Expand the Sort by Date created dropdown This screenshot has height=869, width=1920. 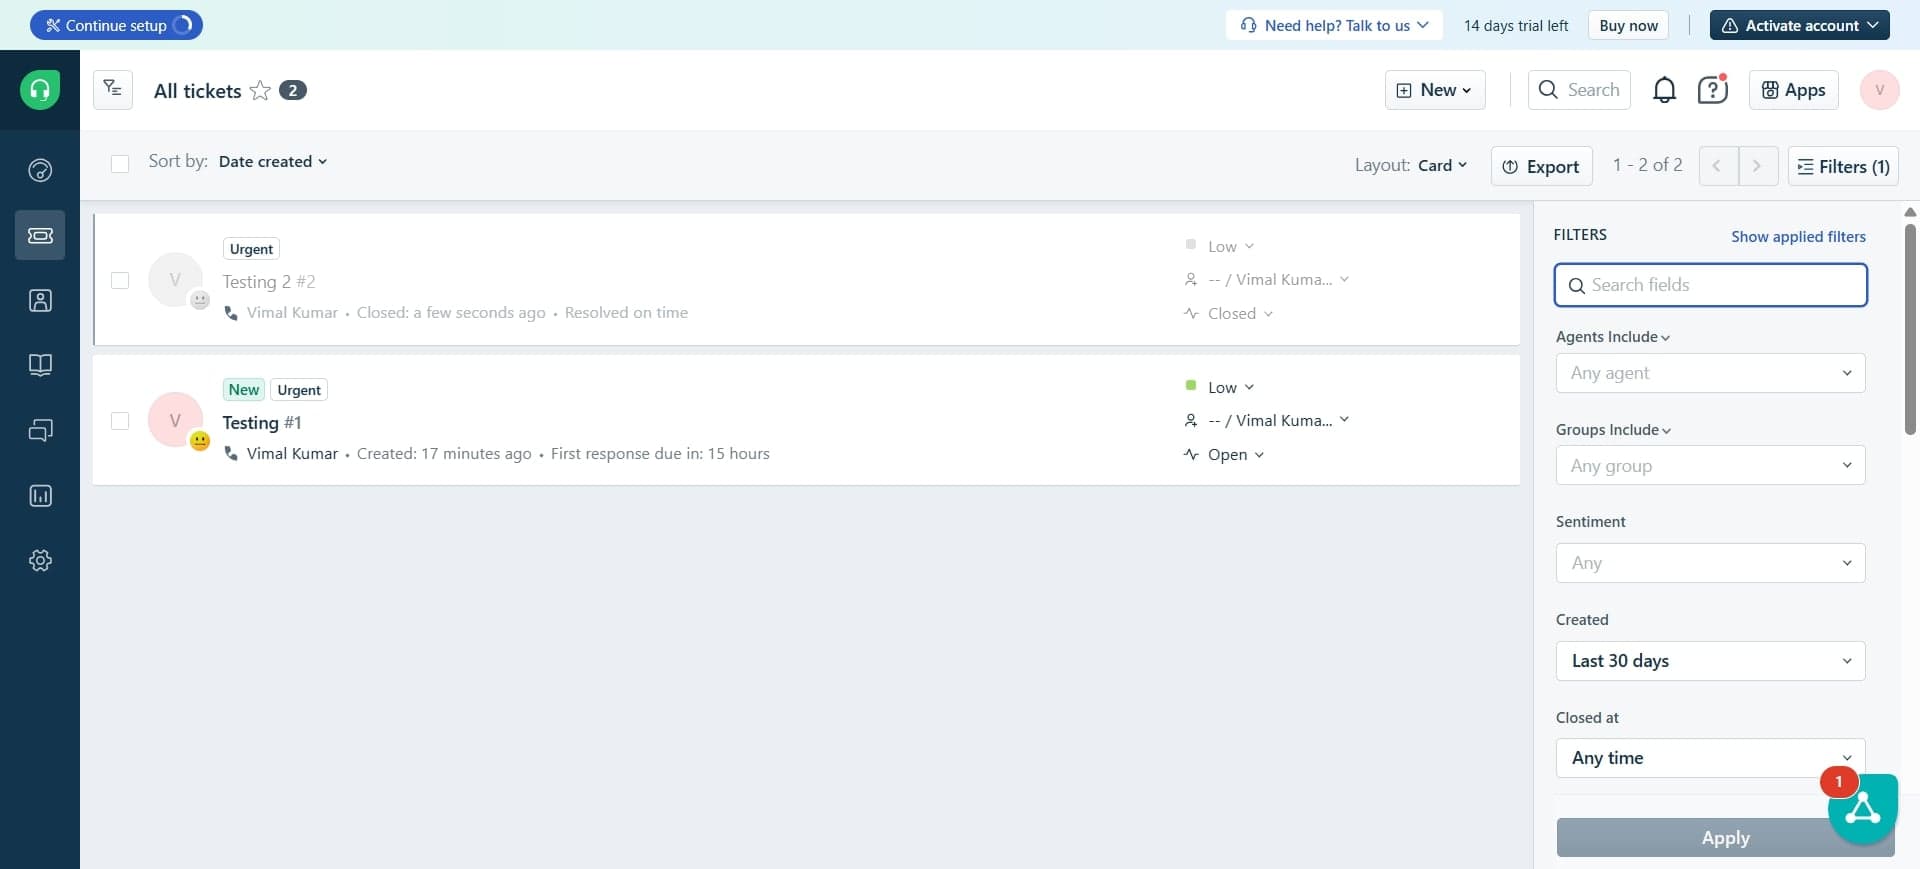pos(273,162)
